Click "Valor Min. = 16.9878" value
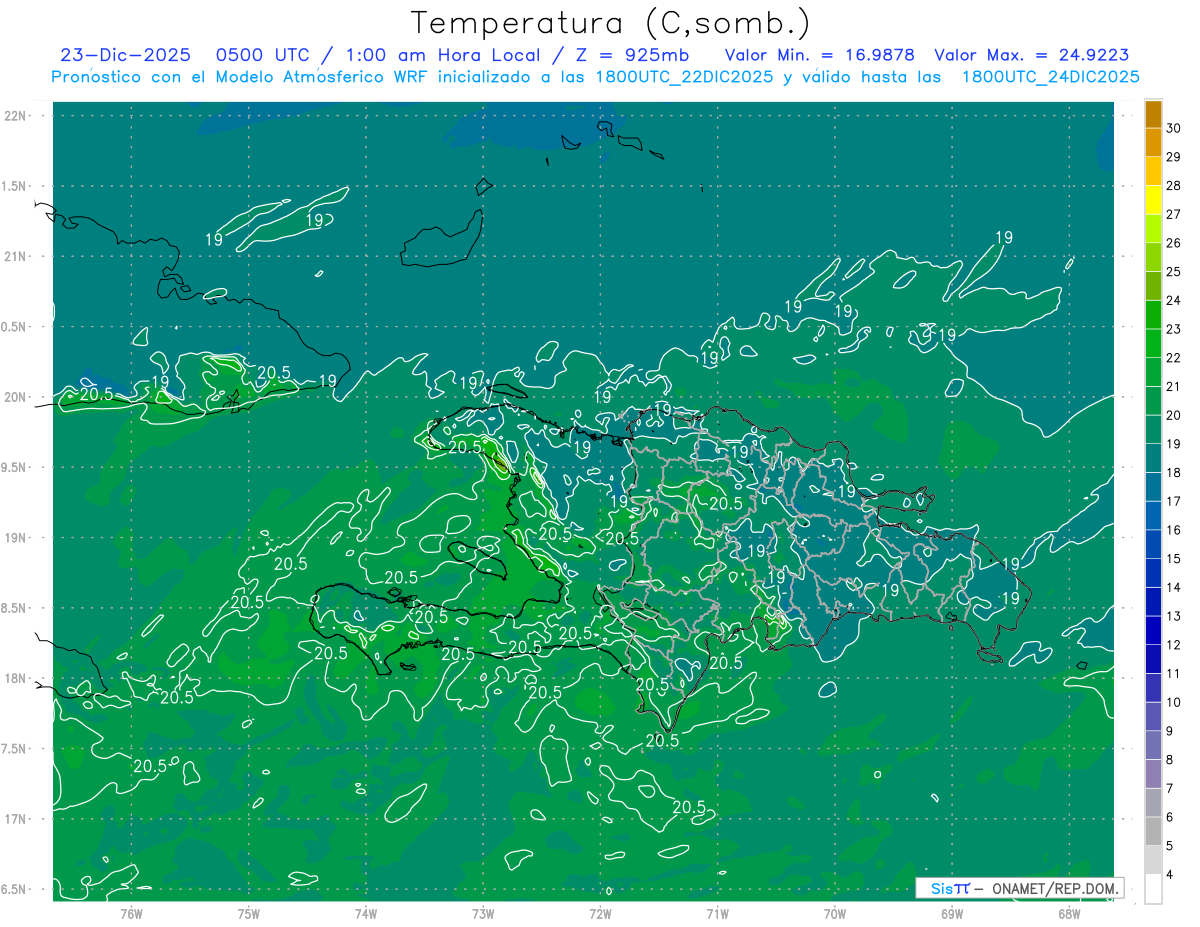The image size is (1200, 927). 821,55
